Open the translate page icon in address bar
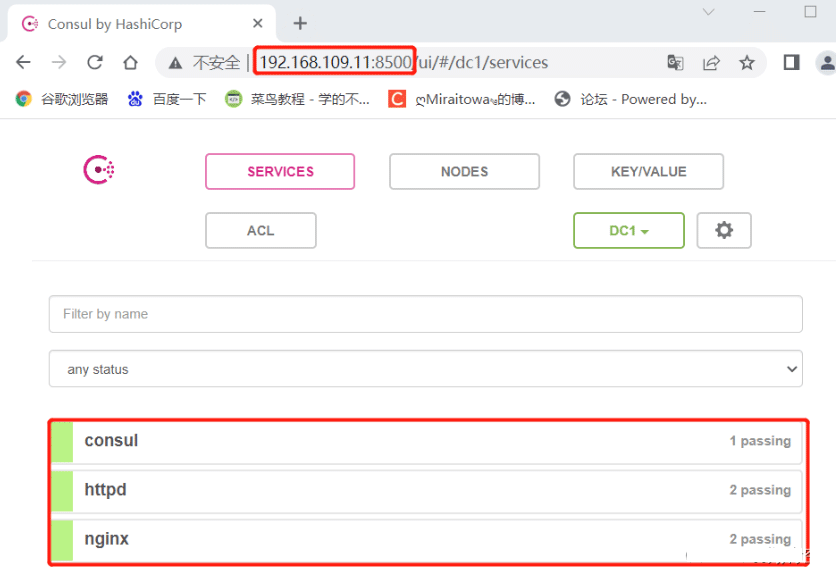Screen dimensions: 836x574 [676, 62]
